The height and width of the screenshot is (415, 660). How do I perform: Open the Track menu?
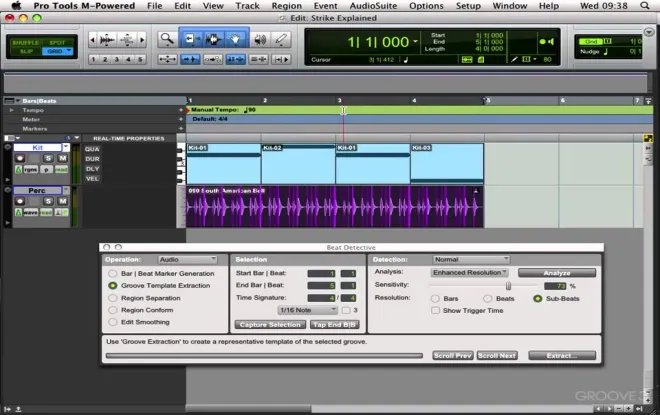(247, 6)
